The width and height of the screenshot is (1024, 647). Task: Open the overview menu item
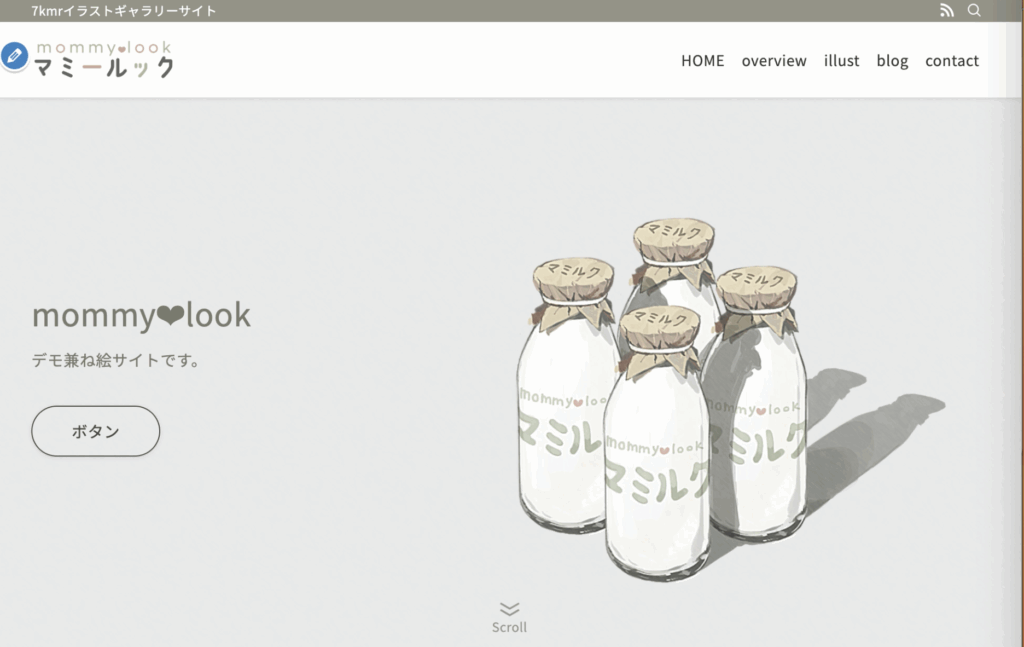[774, 61]
